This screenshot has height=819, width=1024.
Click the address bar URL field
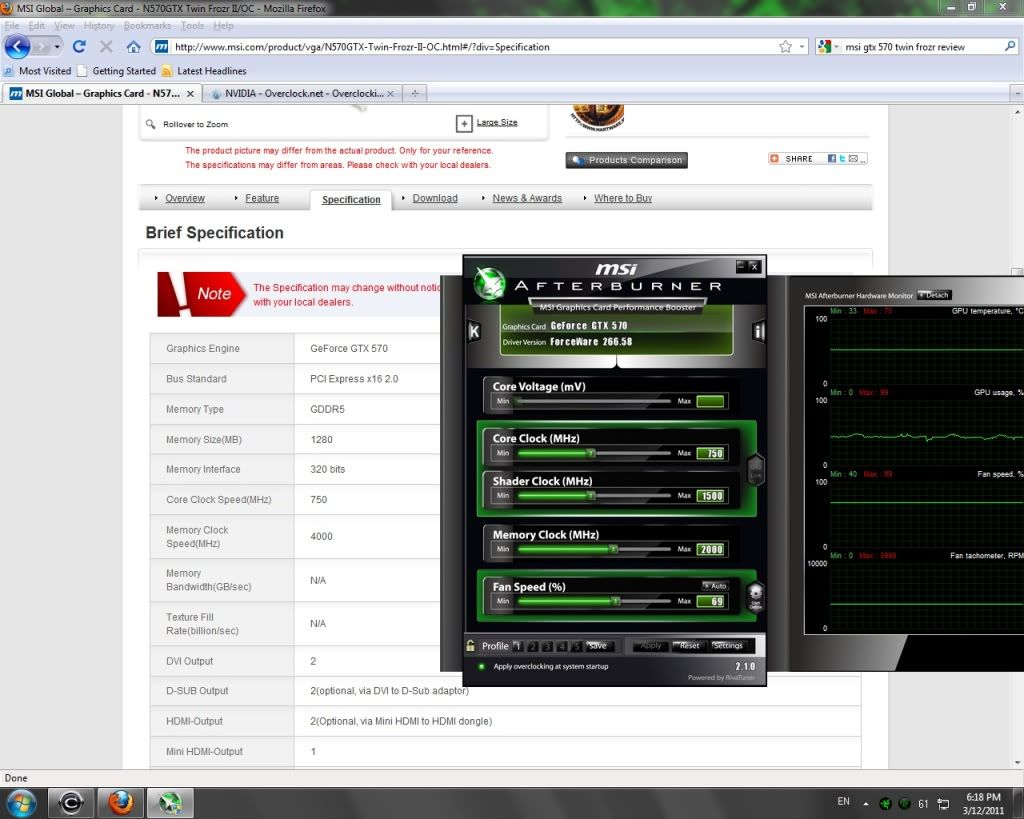470,46
